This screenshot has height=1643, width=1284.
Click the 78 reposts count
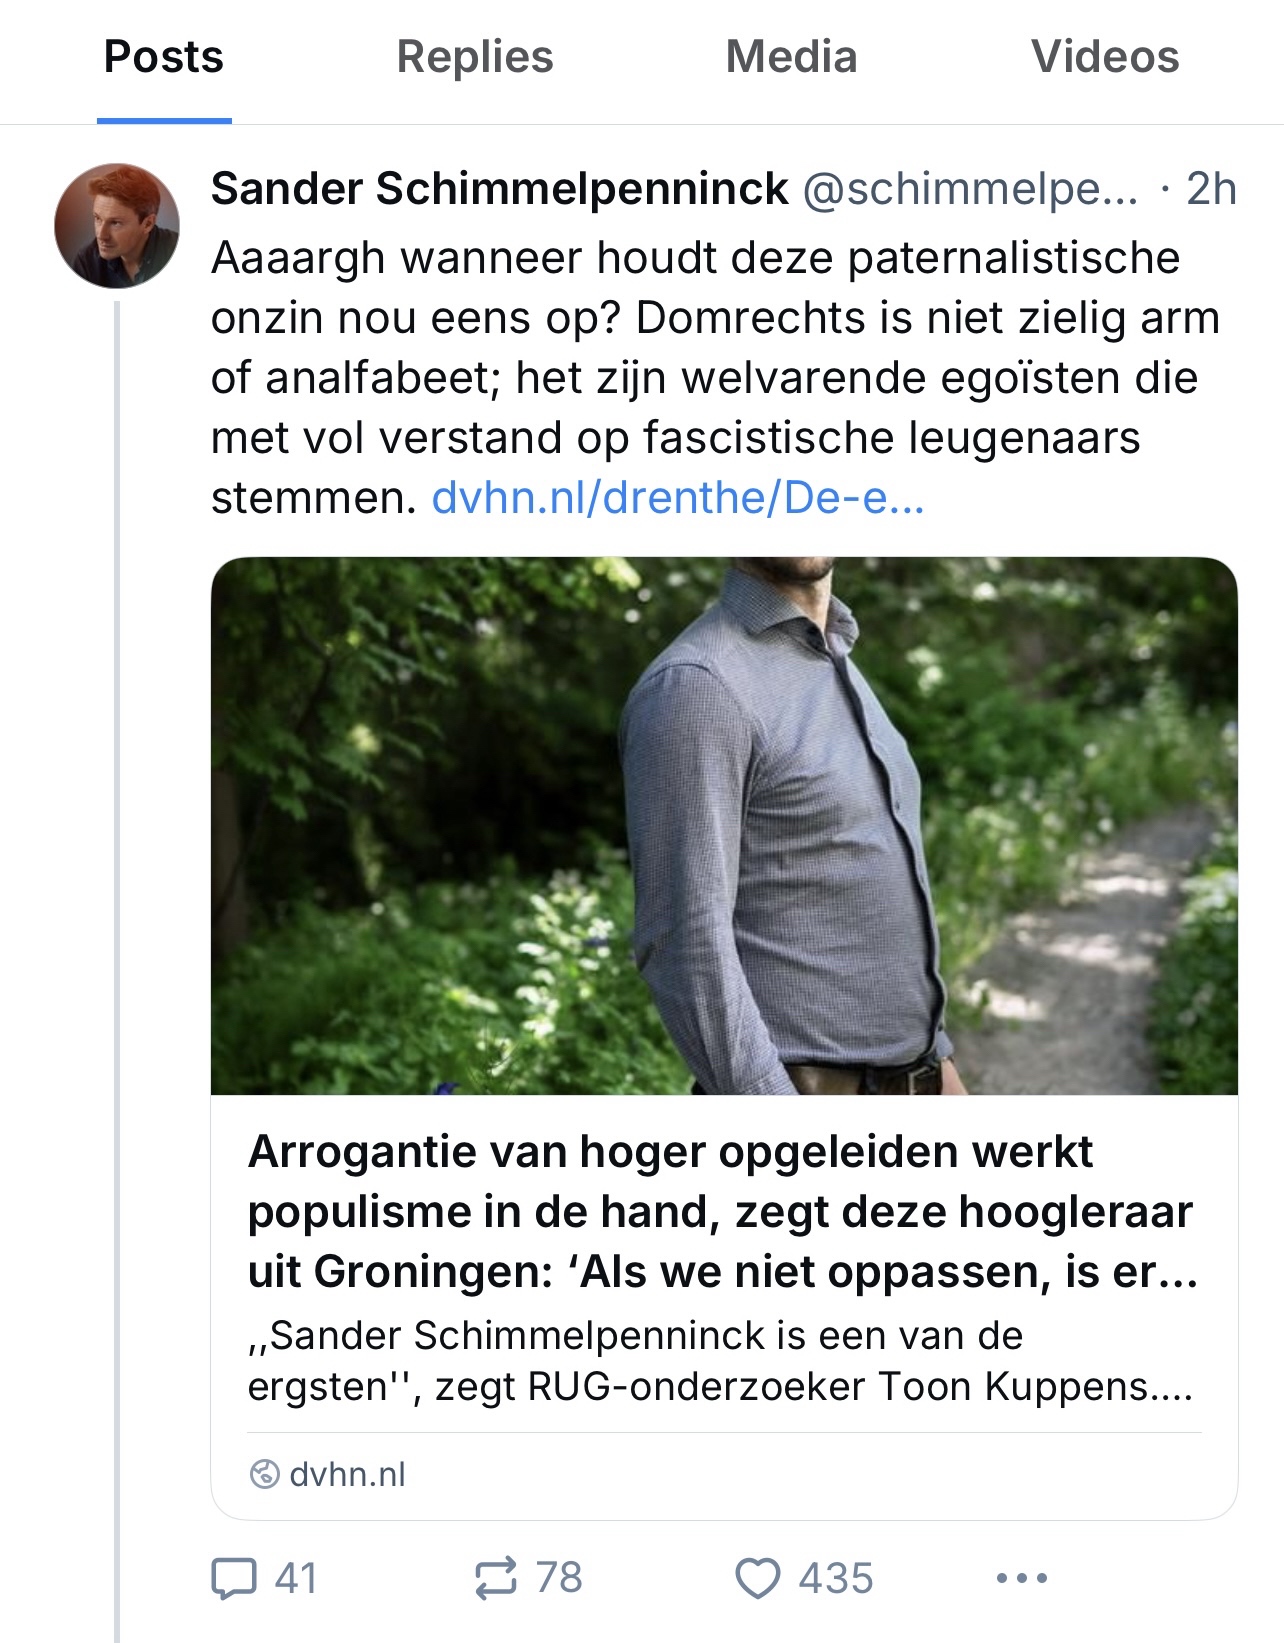[x=559, y=1578]
